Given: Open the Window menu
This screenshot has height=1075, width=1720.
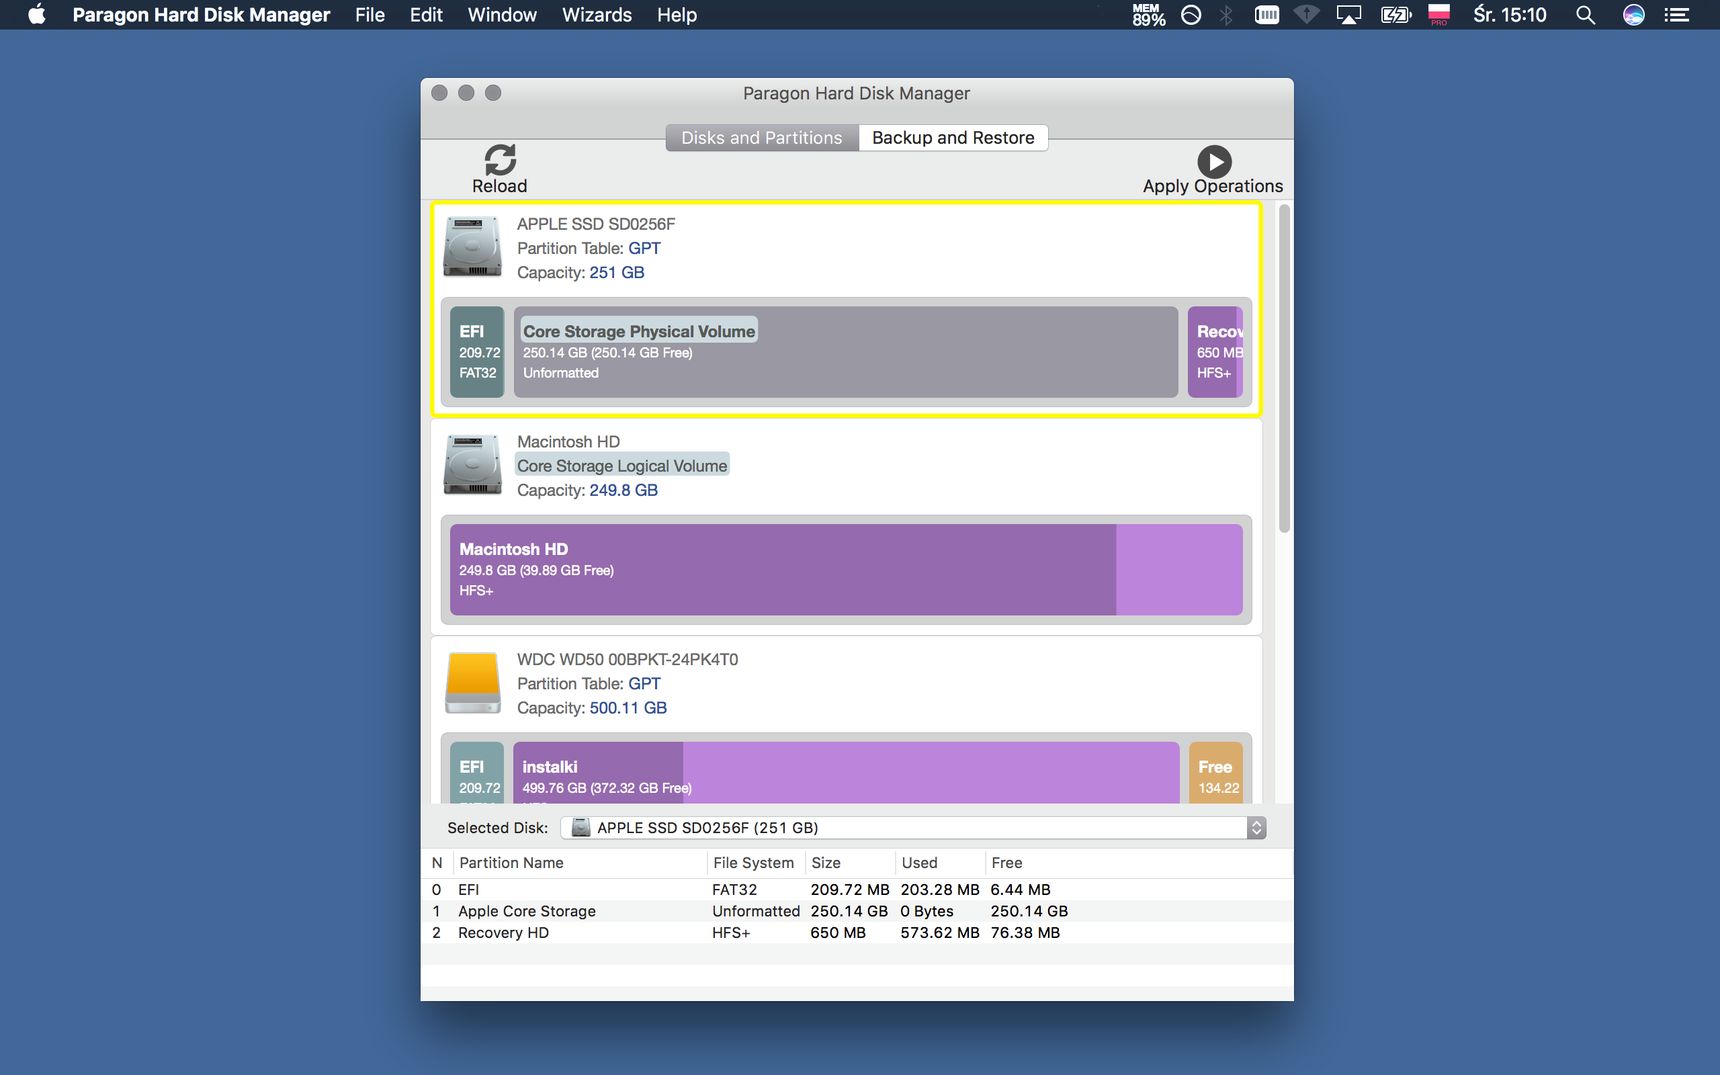Looking at the screenshot, I should 502,15.
